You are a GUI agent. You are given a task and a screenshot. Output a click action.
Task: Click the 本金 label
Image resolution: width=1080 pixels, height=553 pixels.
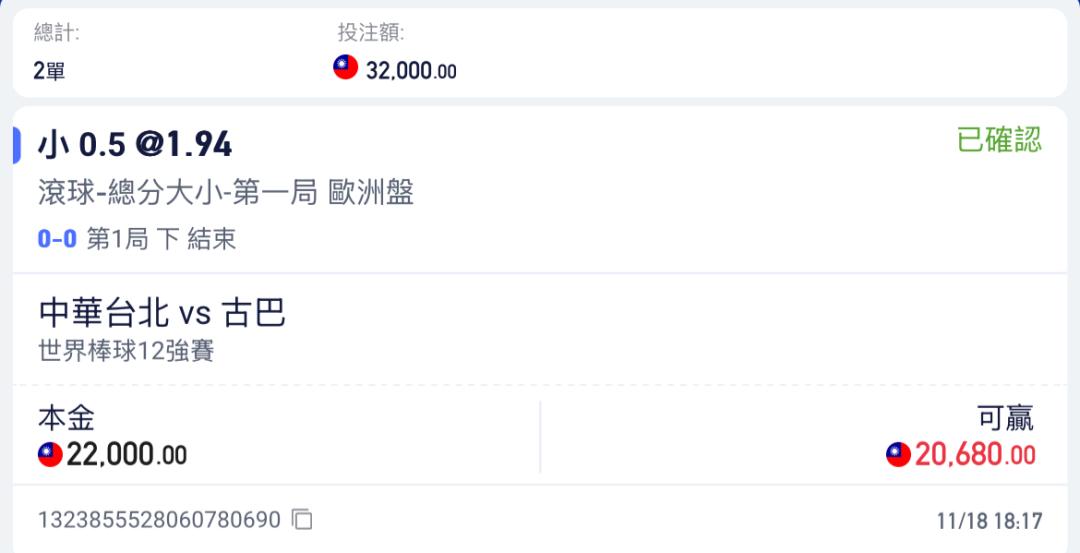click(x=66, y=418)
